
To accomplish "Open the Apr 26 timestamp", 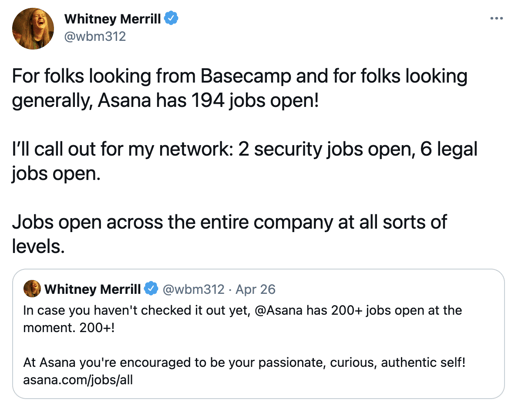I will (x=255, y=289).
